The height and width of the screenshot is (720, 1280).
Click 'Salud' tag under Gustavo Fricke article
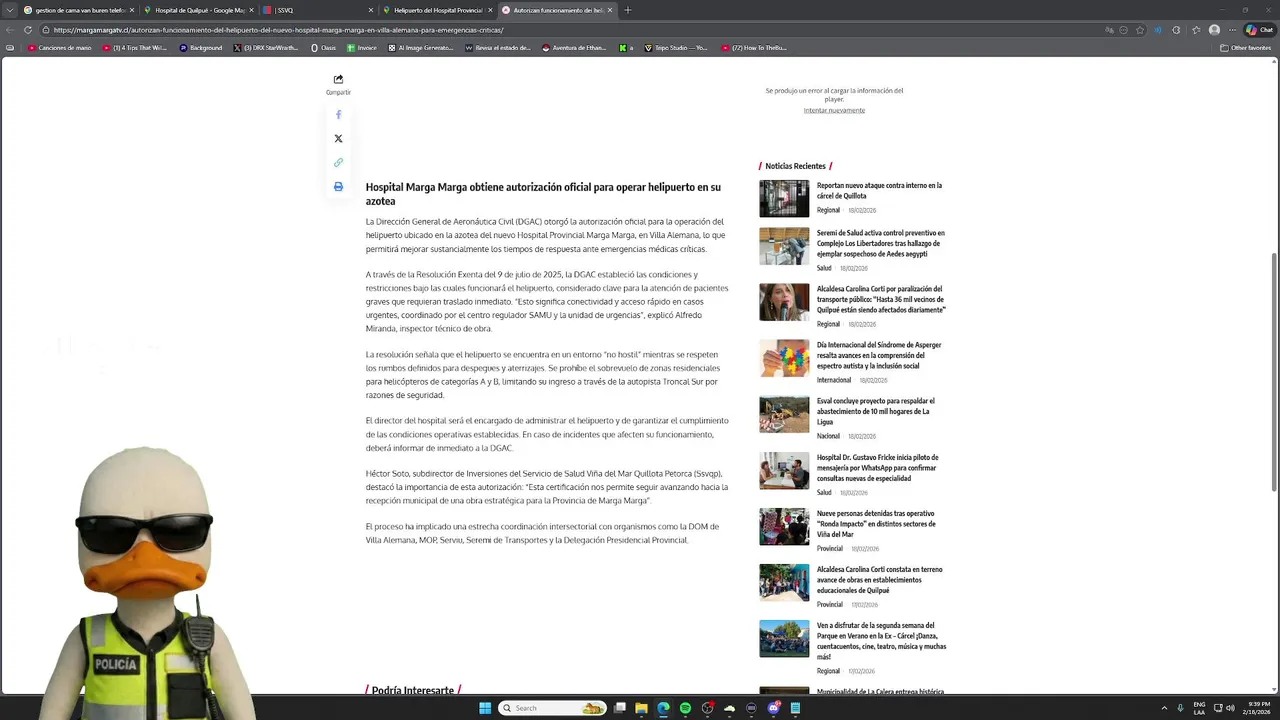[824, 492]
